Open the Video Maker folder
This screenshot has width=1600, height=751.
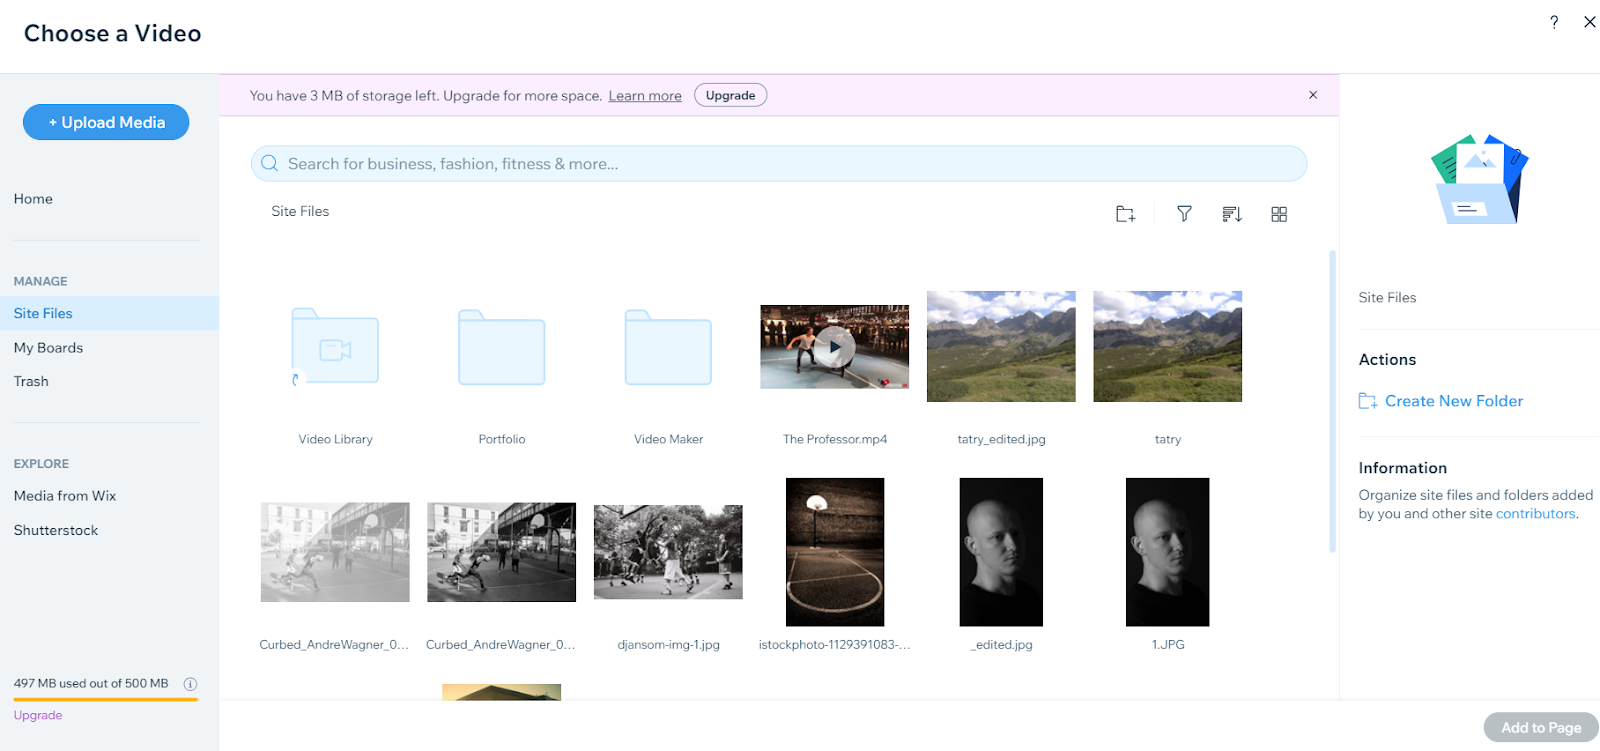click(668, 347)
